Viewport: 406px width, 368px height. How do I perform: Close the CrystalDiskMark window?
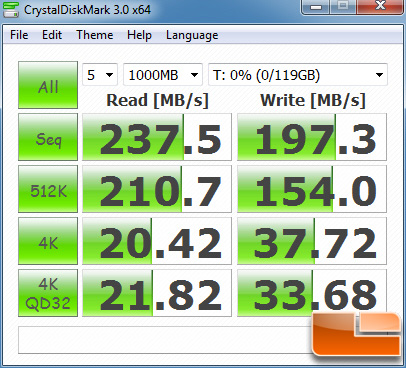pos(380,7)
